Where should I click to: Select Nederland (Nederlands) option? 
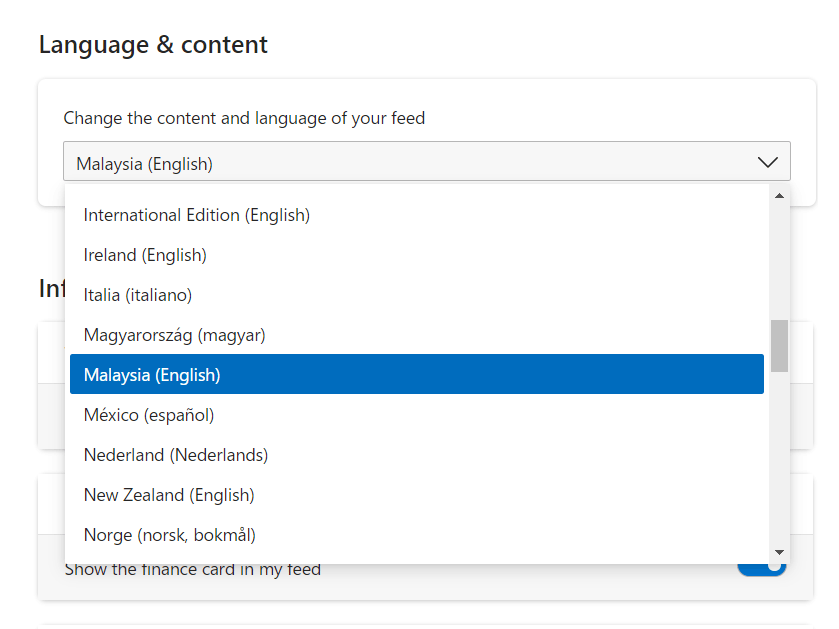(176, 455)
